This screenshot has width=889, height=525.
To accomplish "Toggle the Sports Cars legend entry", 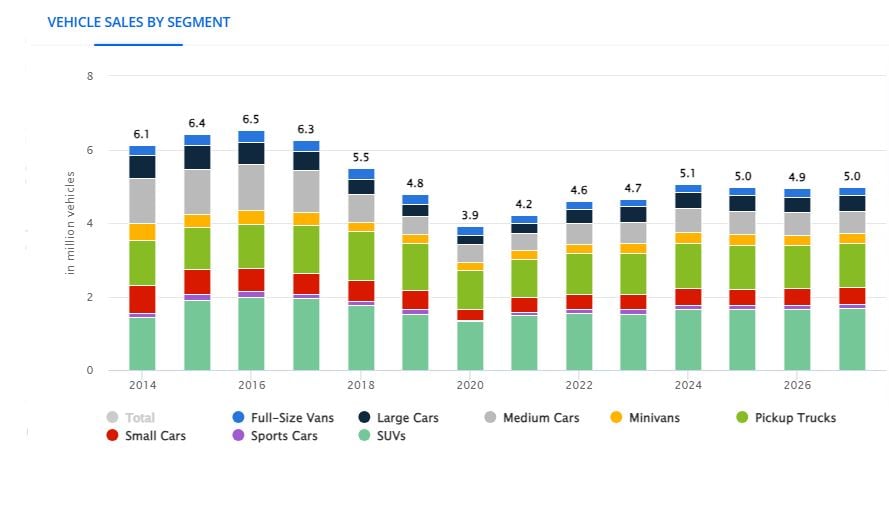I will click(275, 436).
